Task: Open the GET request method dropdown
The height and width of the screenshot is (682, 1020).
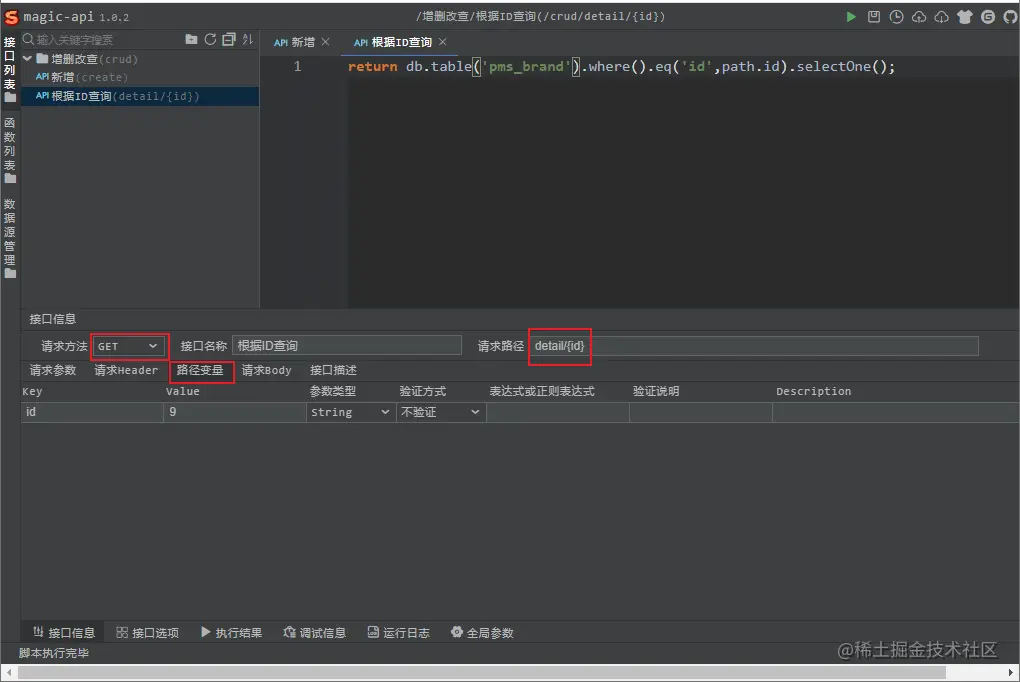Action: click(x=128, y=346)
